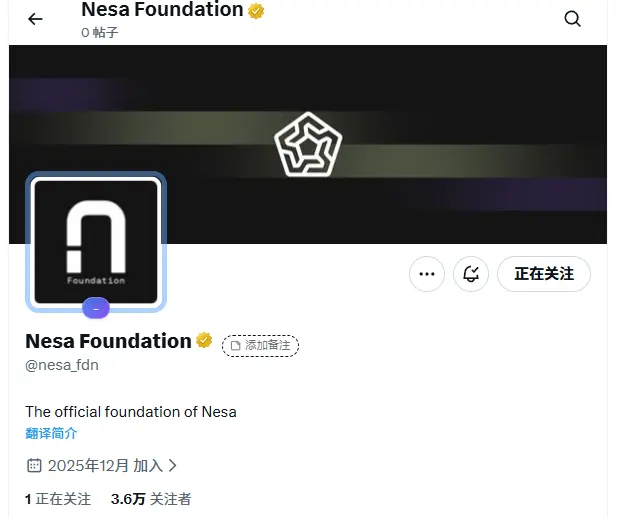Click the gold verified badge in header

pyautogui.click(x=256, y=11)
